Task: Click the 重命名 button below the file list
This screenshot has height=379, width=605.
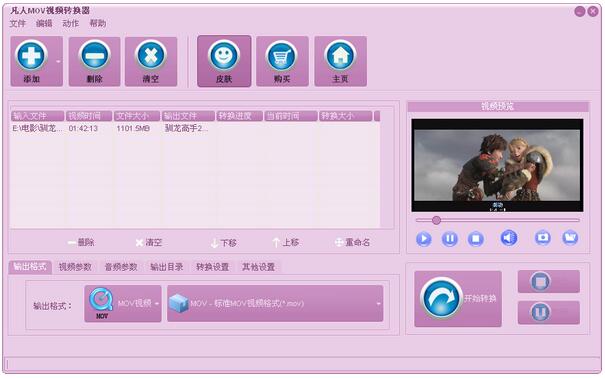Action: click(352, 242)
